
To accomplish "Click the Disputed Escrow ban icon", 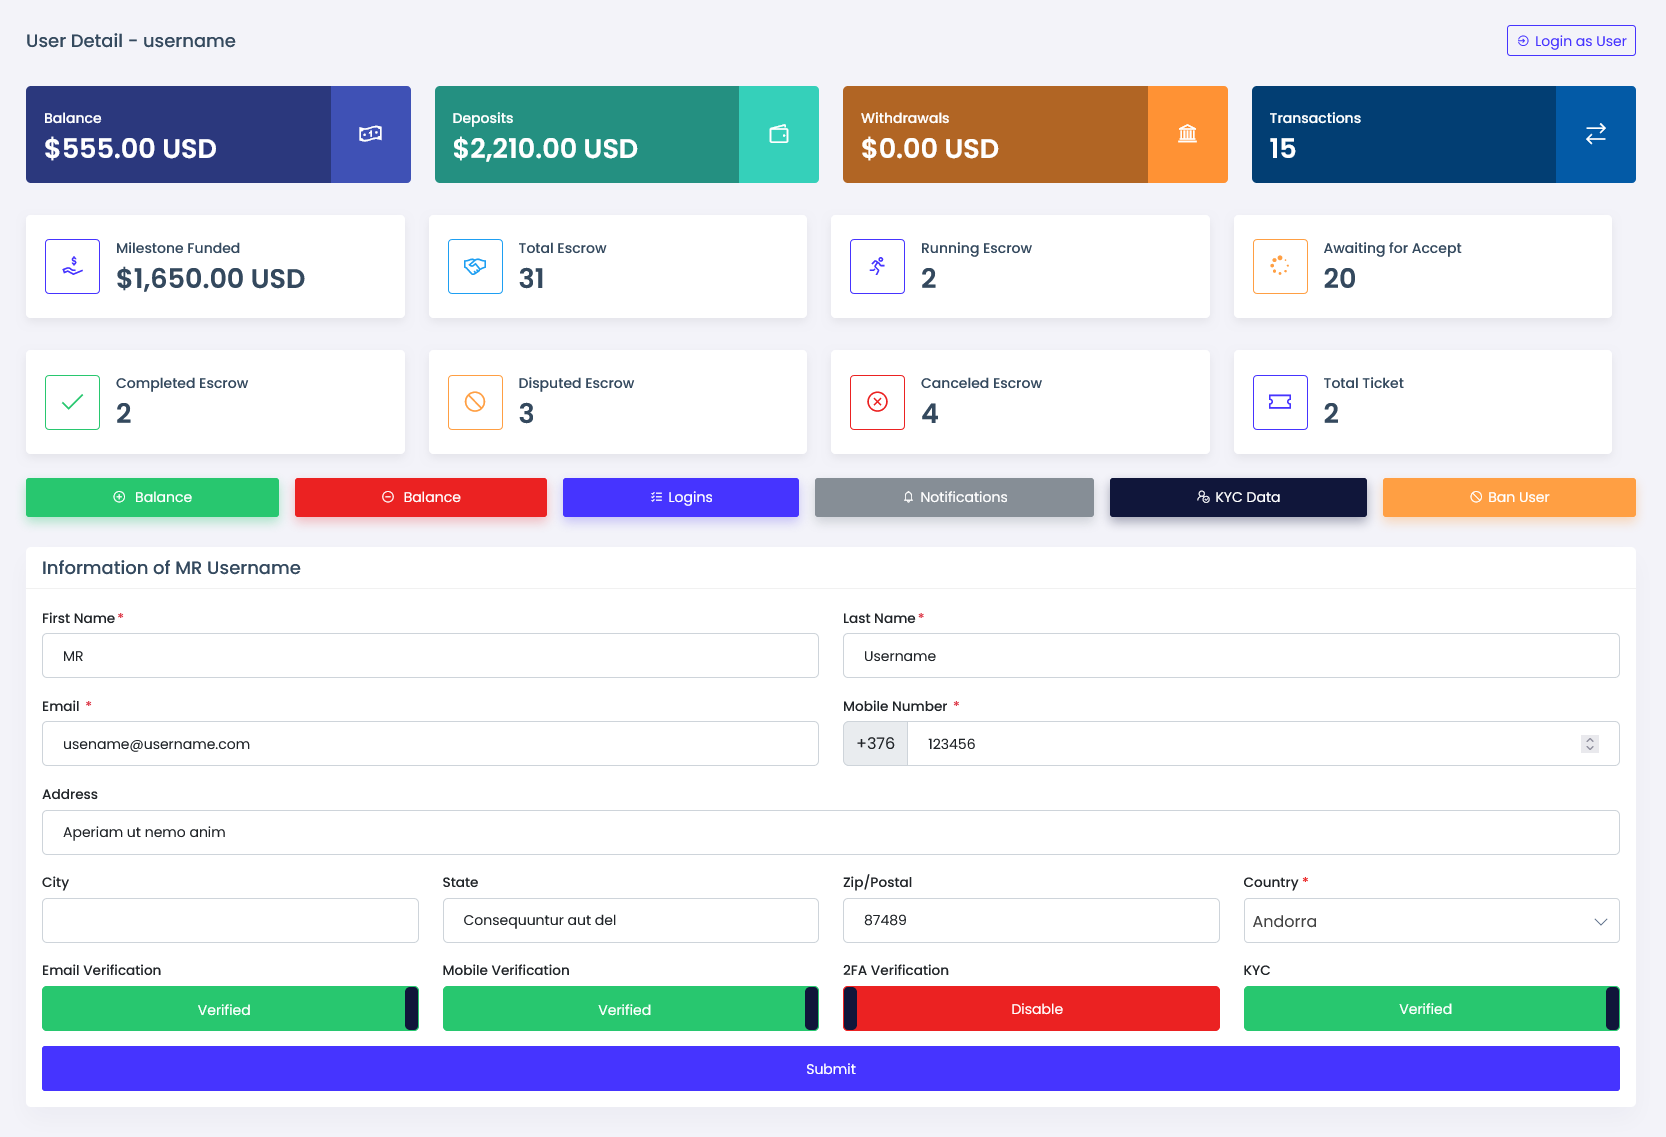I will point(475,402).
